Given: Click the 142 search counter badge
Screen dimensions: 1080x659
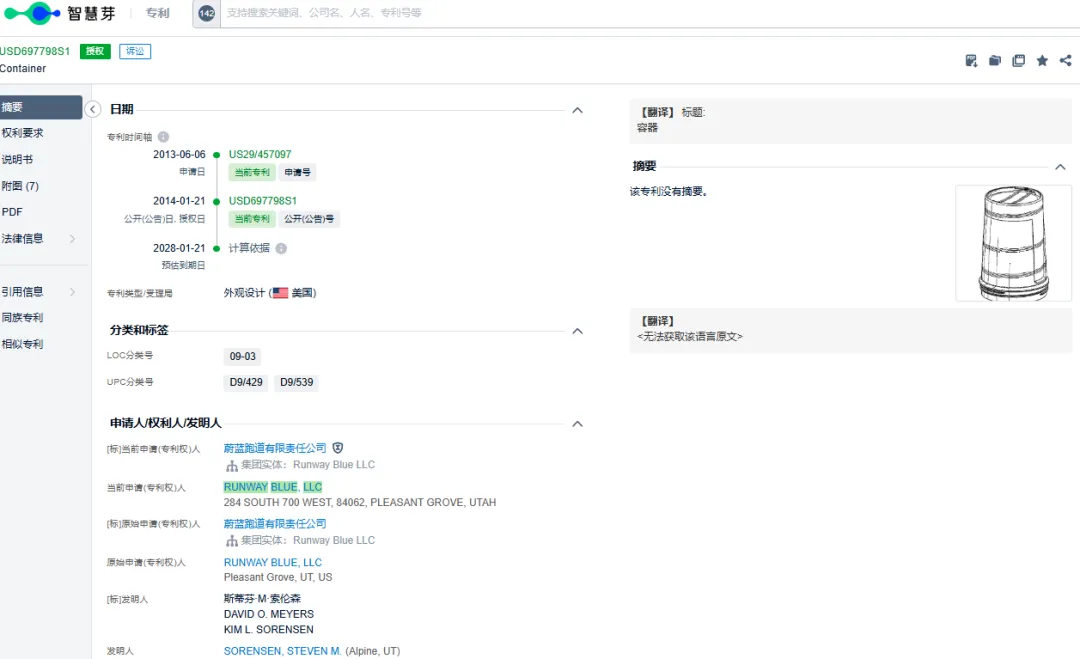Looking at the screenshot, I should 207,13.
